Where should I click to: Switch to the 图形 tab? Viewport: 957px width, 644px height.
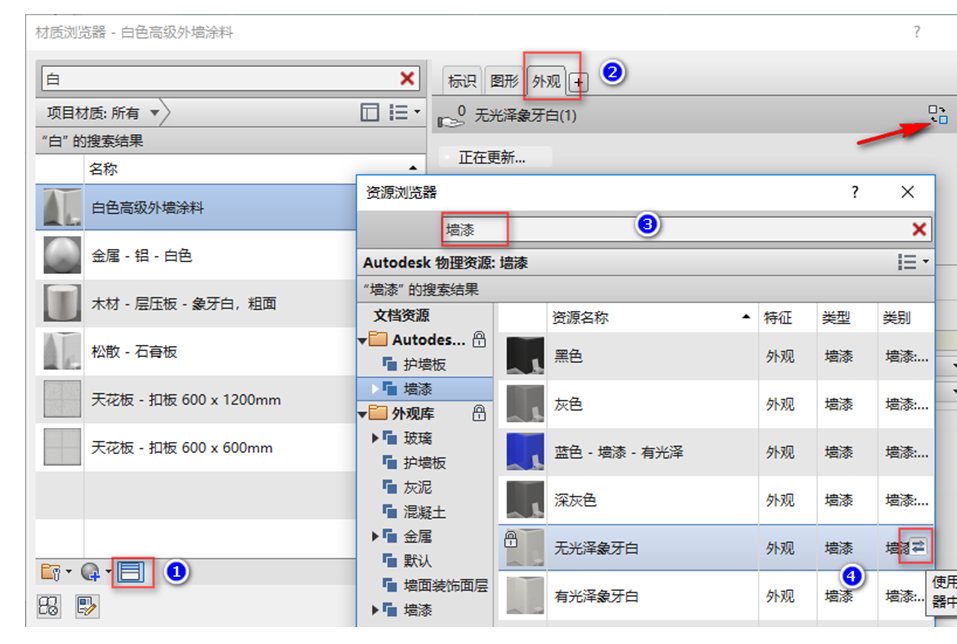click(x=504, y=80)
